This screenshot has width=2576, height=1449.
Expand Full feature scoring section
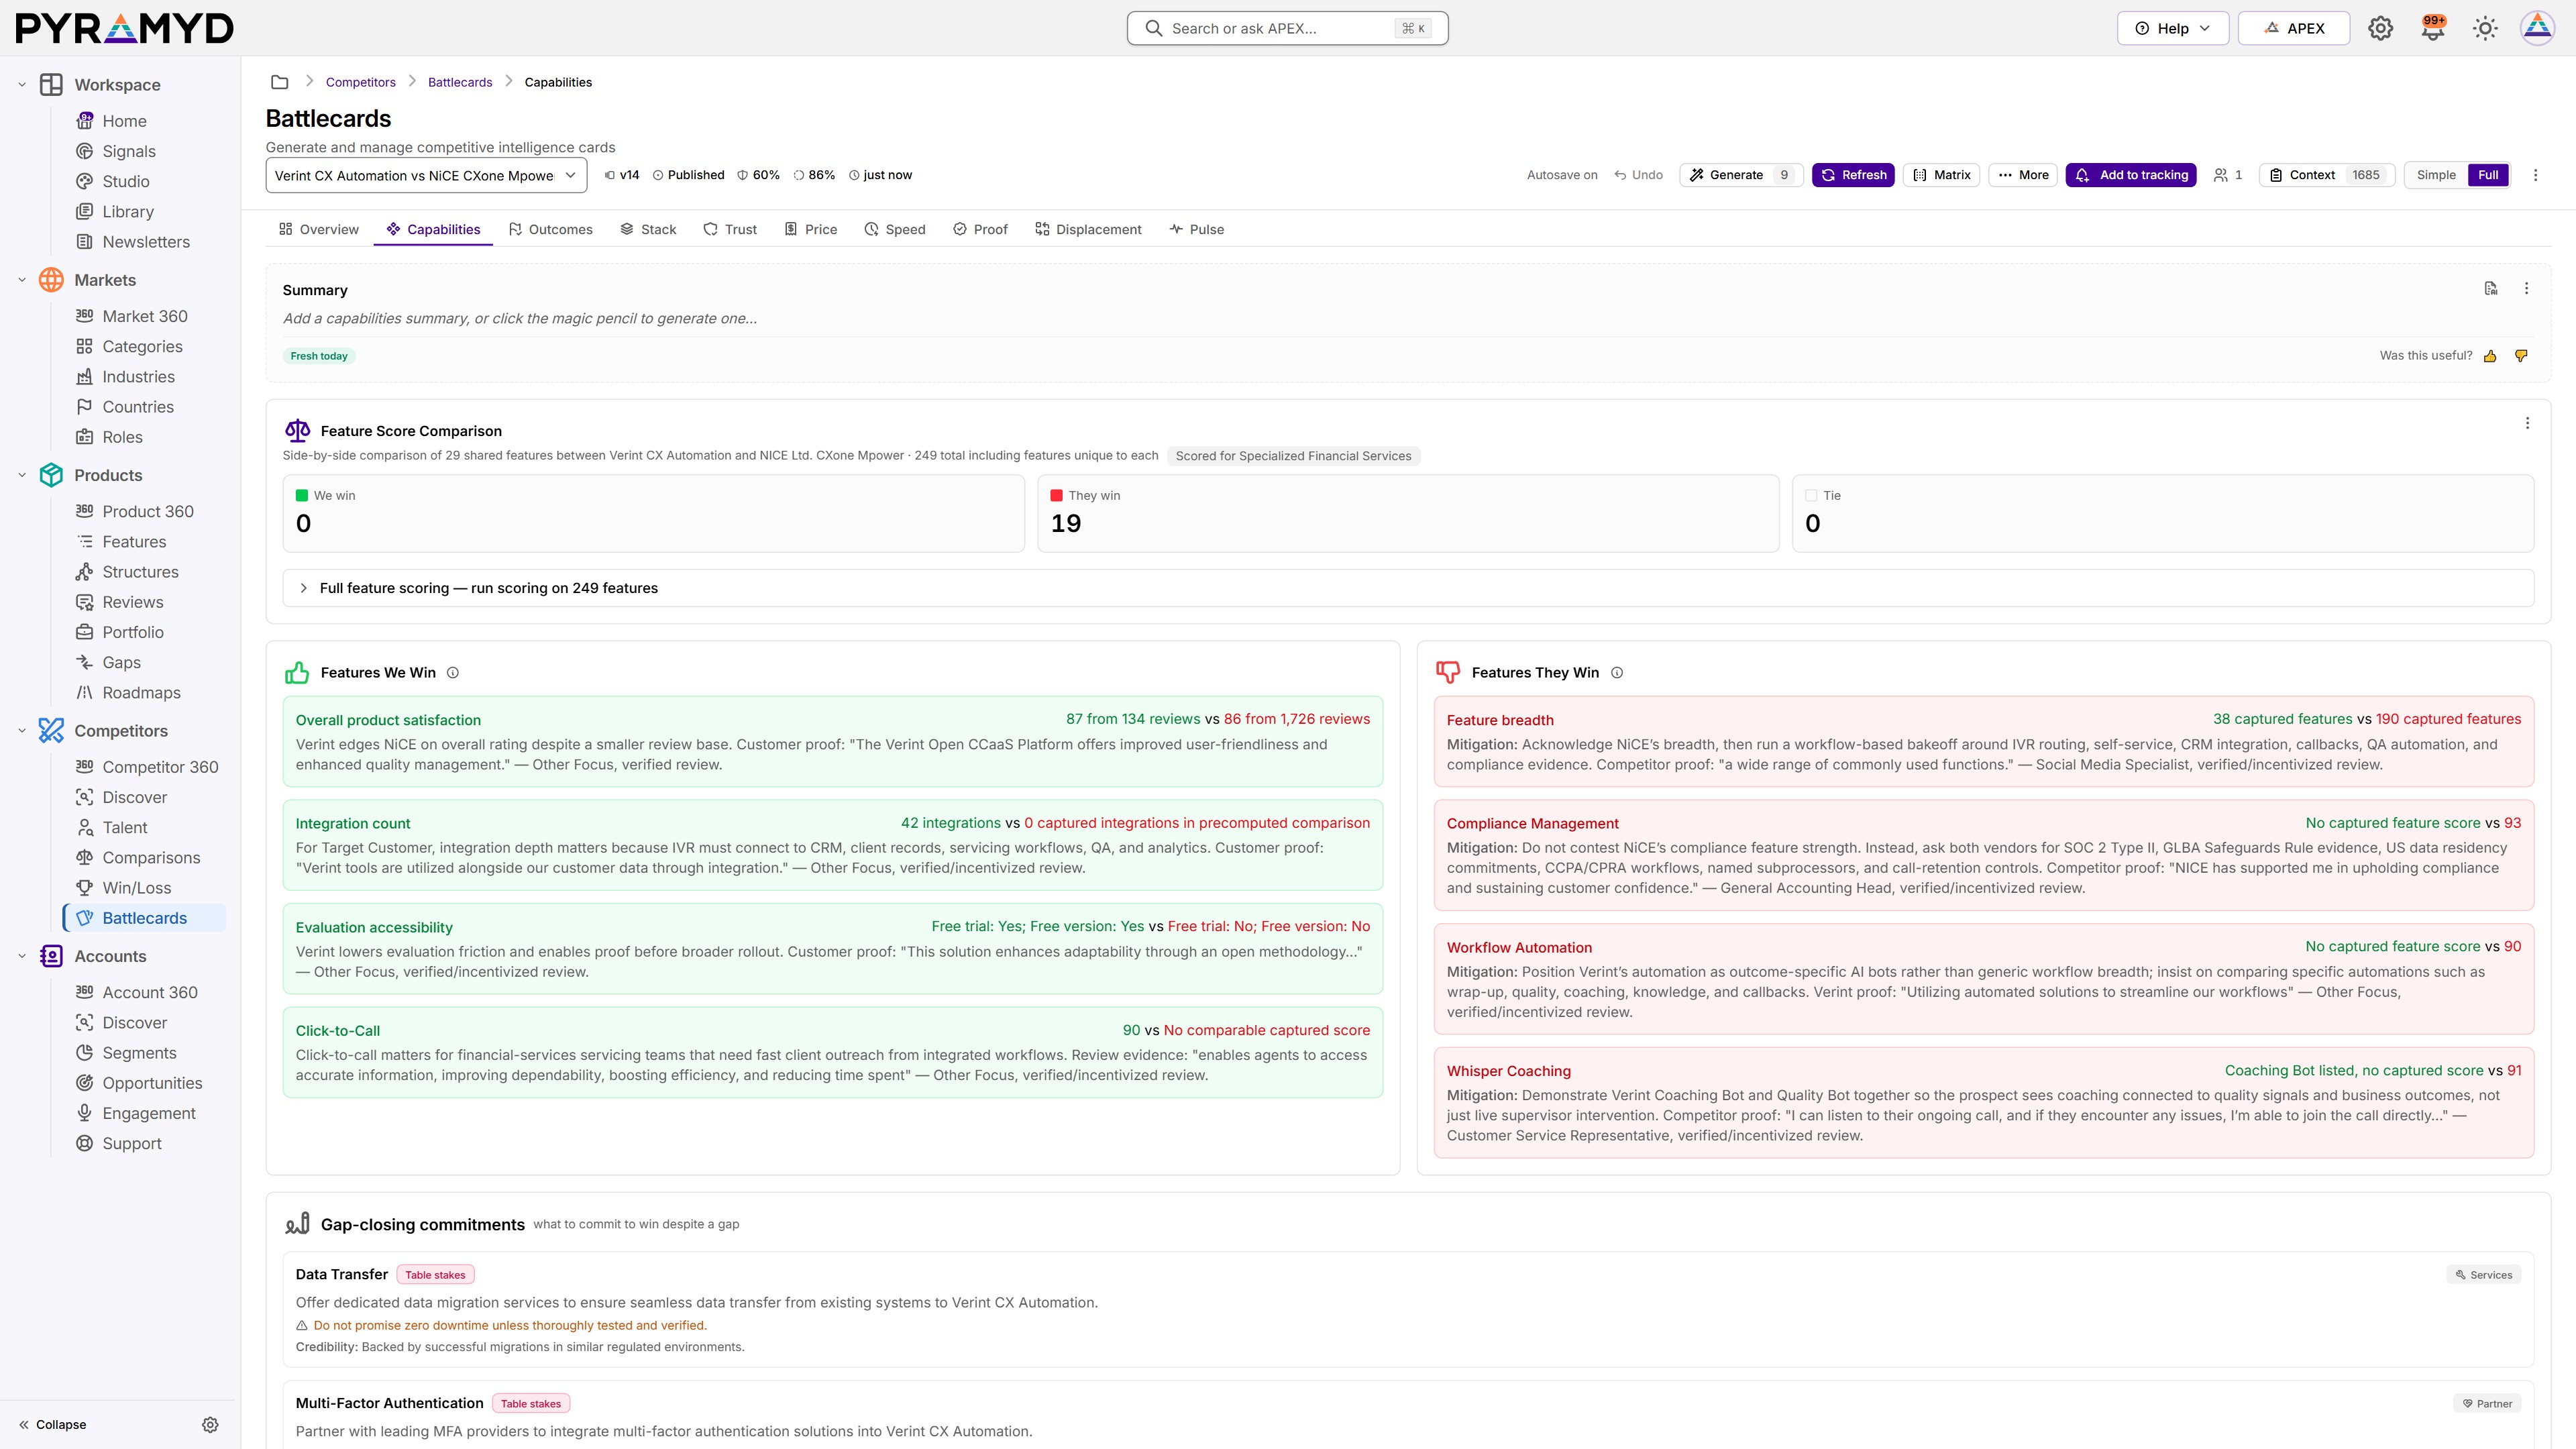click(x=1408, y=588)
